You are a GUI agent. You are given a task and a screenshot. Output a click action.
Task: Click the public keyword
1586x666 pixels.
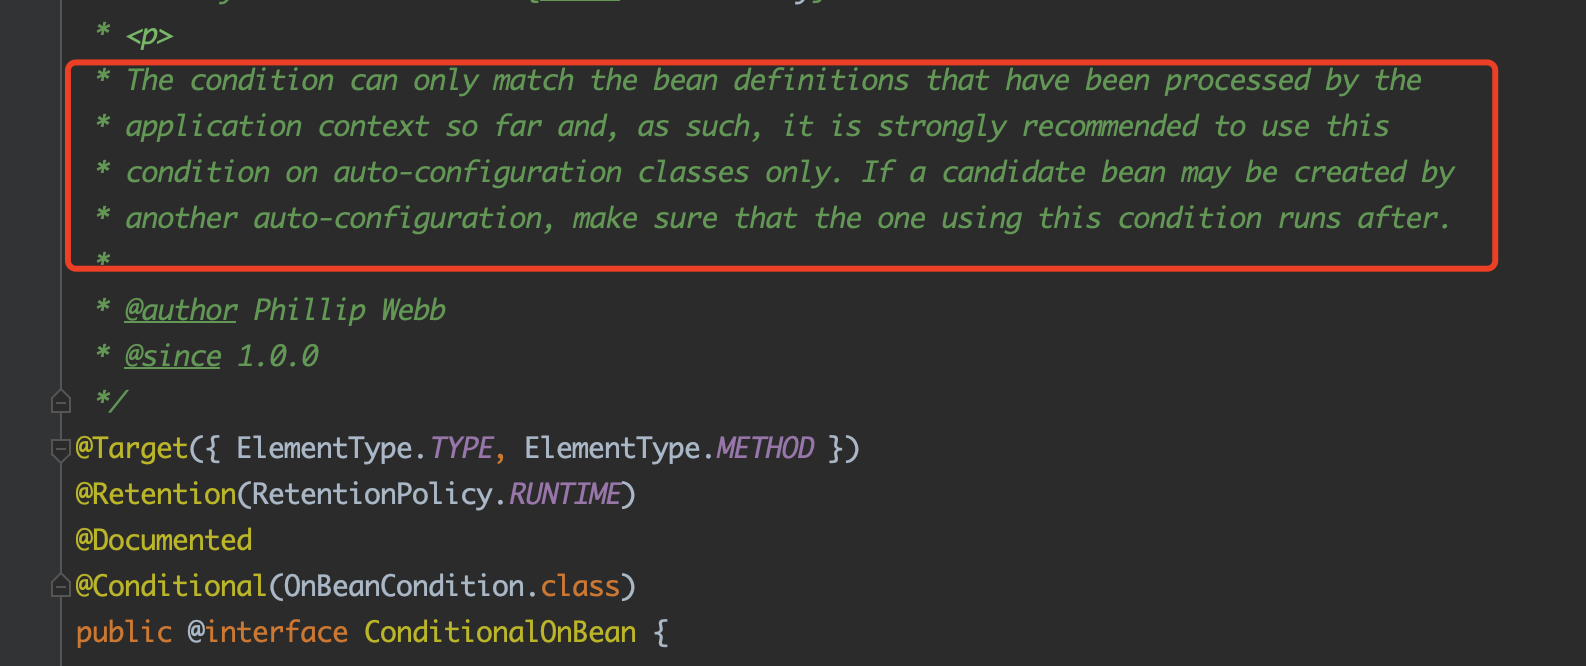[x=124, y=632]
